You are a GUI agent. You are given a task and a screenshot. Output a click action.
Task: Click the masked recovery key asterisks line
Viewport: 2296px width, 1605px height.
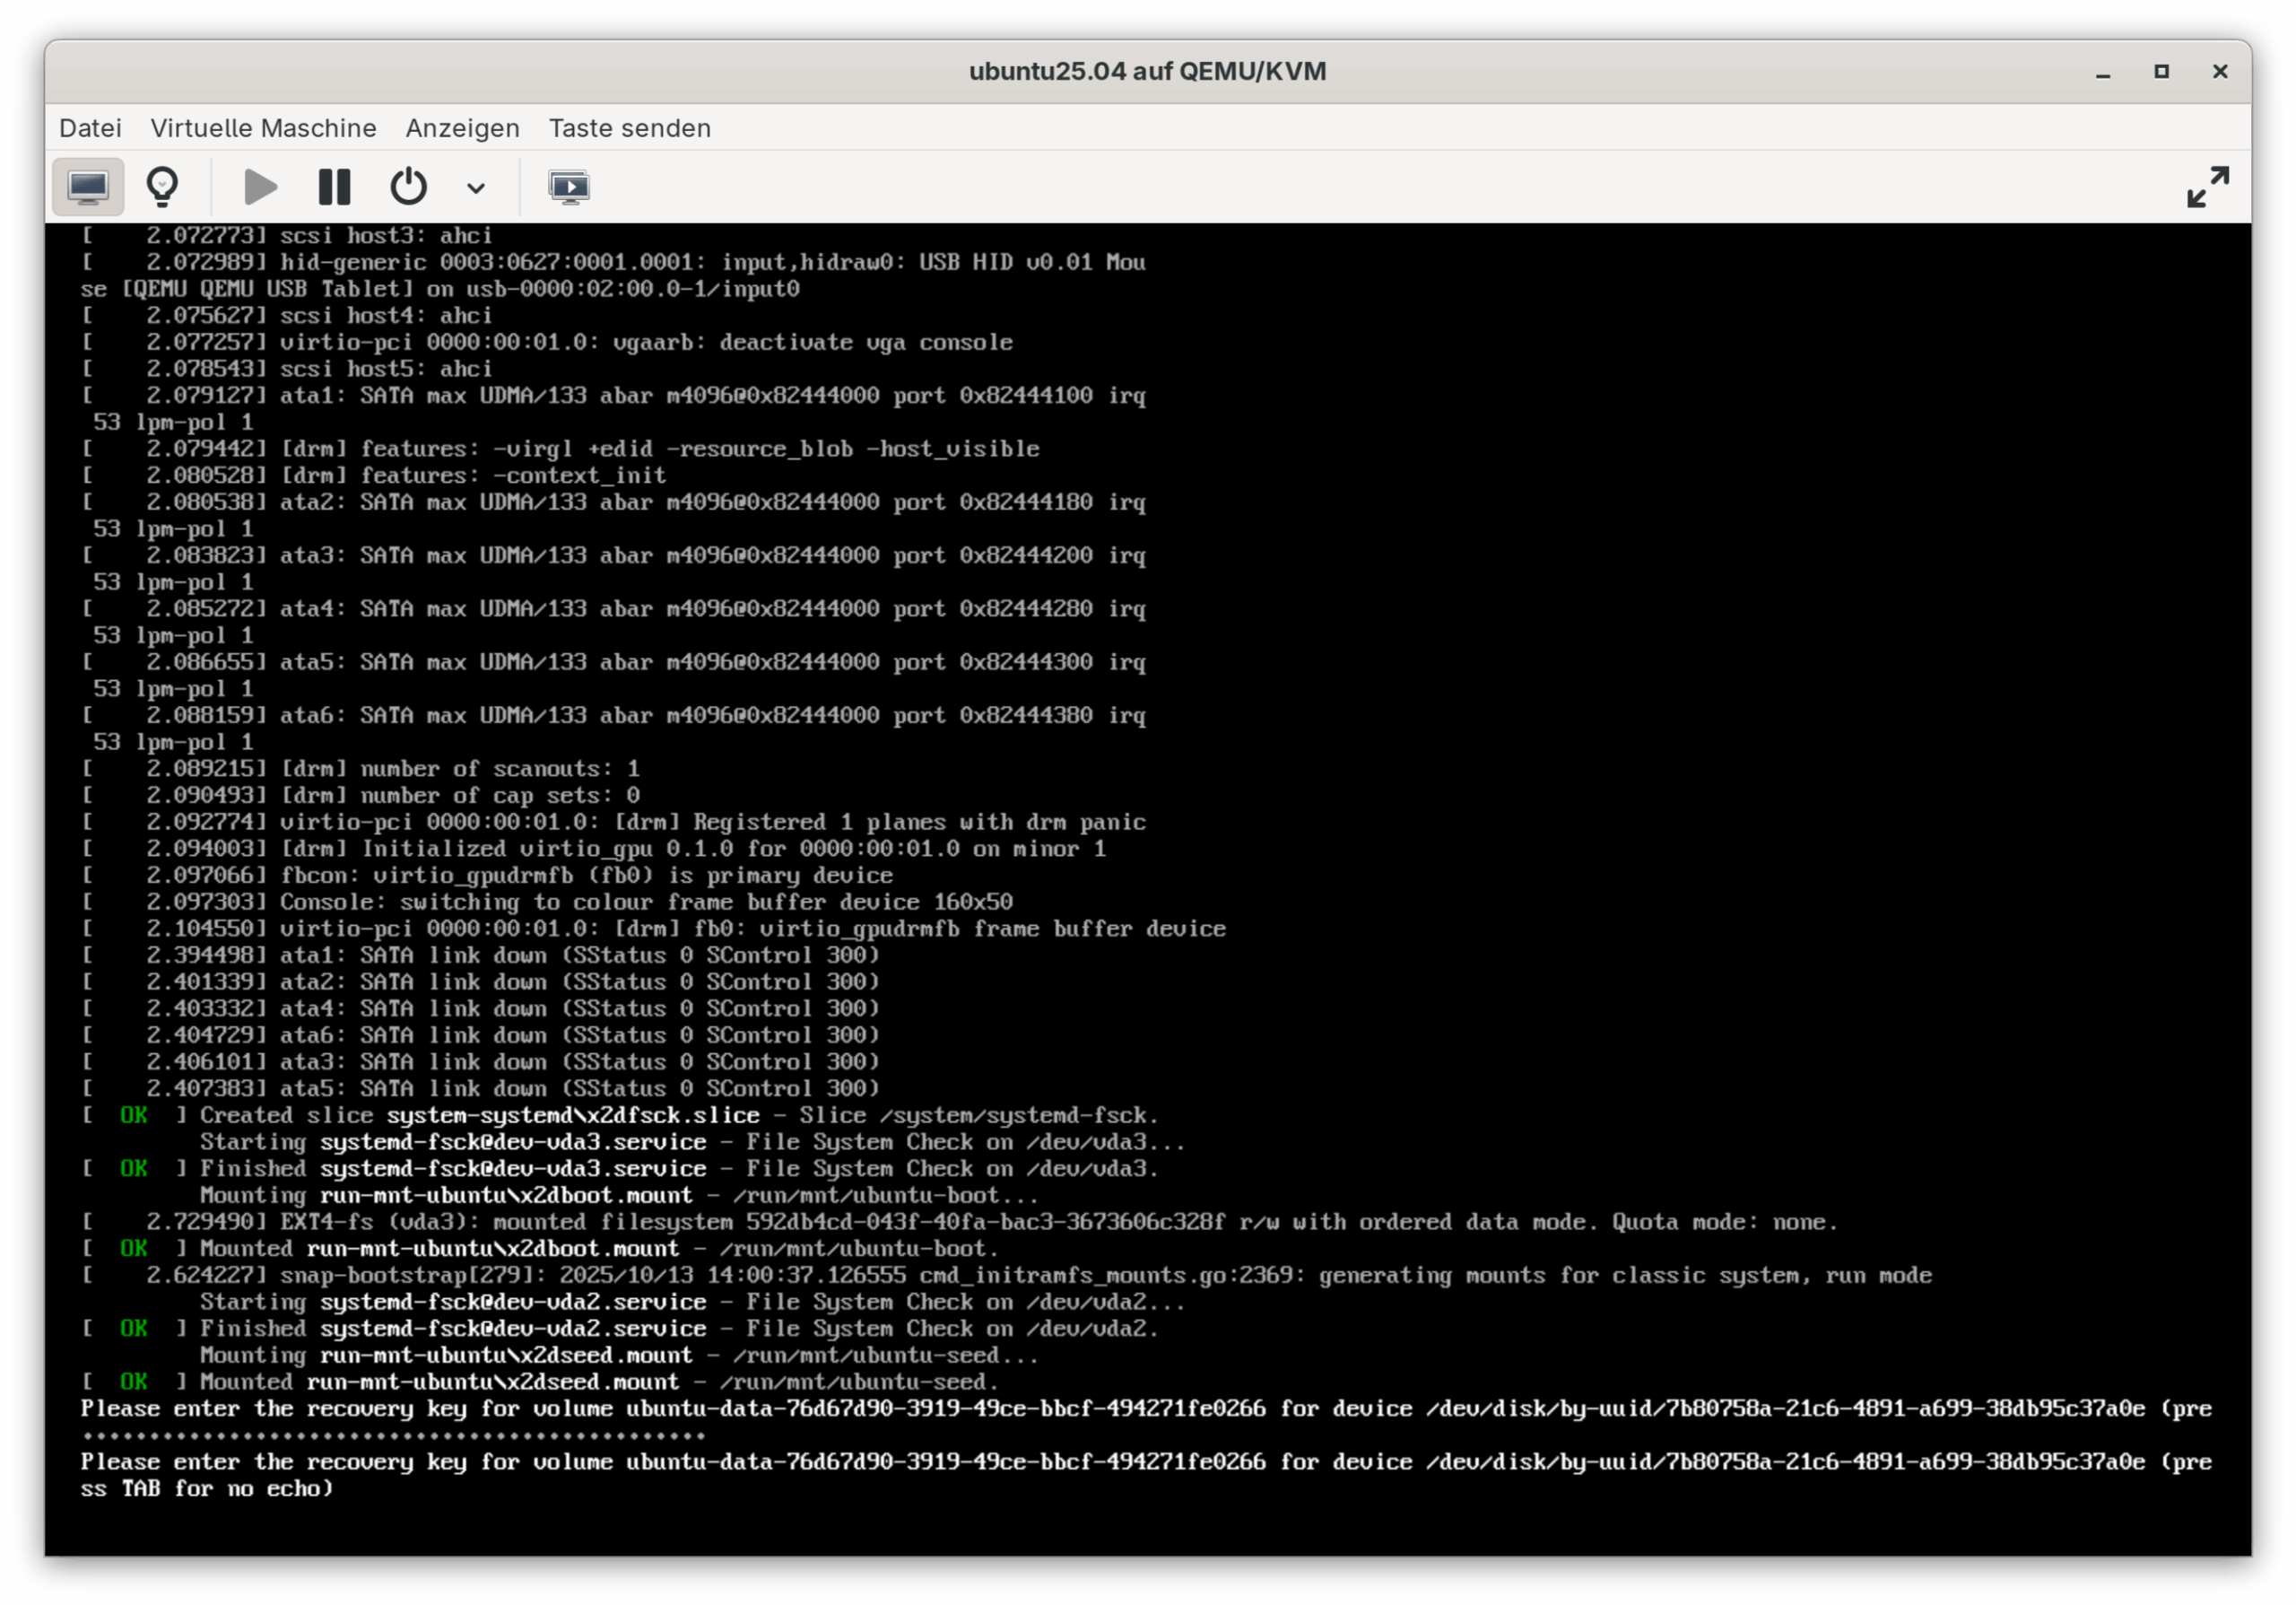(x=393, y=1436)
